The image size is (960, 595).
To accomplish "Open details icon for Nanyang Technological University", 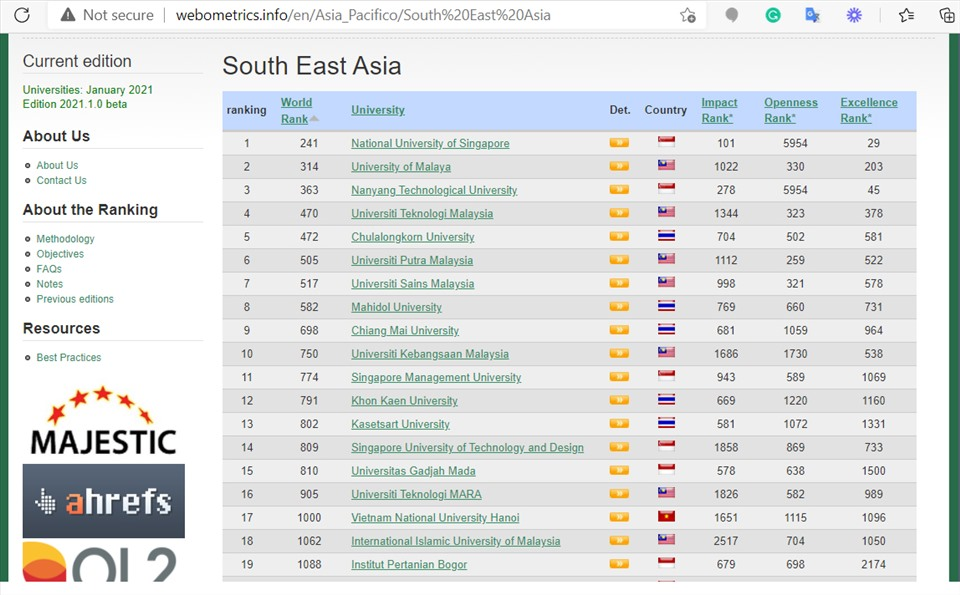I will pos(619,189).
